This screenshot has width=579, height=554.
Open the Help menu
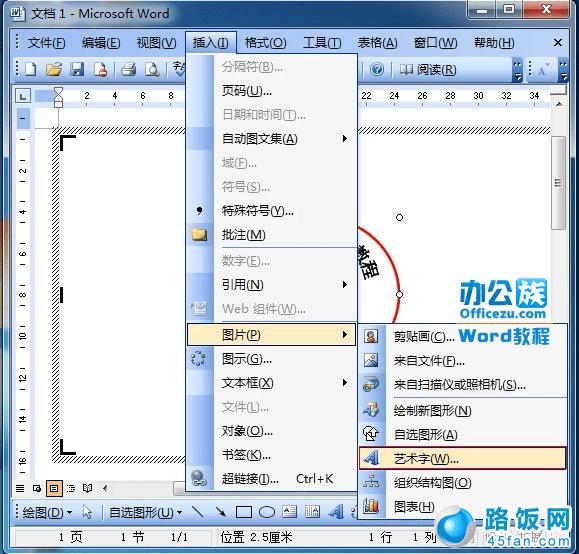494,43
